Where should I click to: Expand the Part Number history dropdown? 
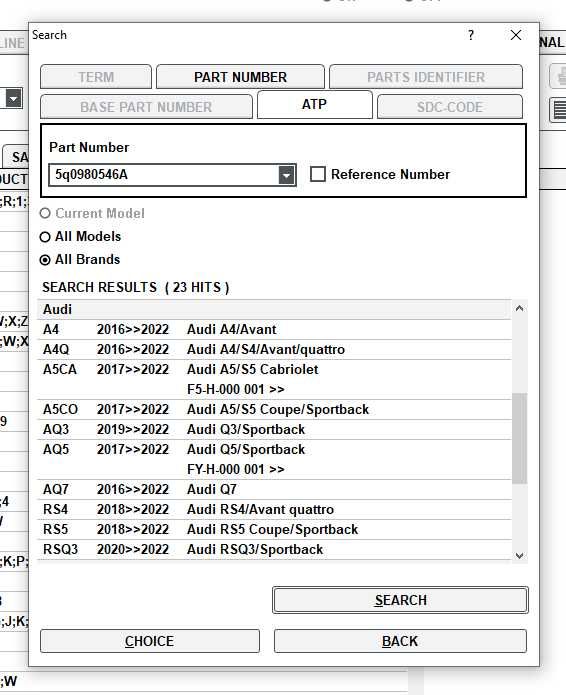tap(287, 175)
